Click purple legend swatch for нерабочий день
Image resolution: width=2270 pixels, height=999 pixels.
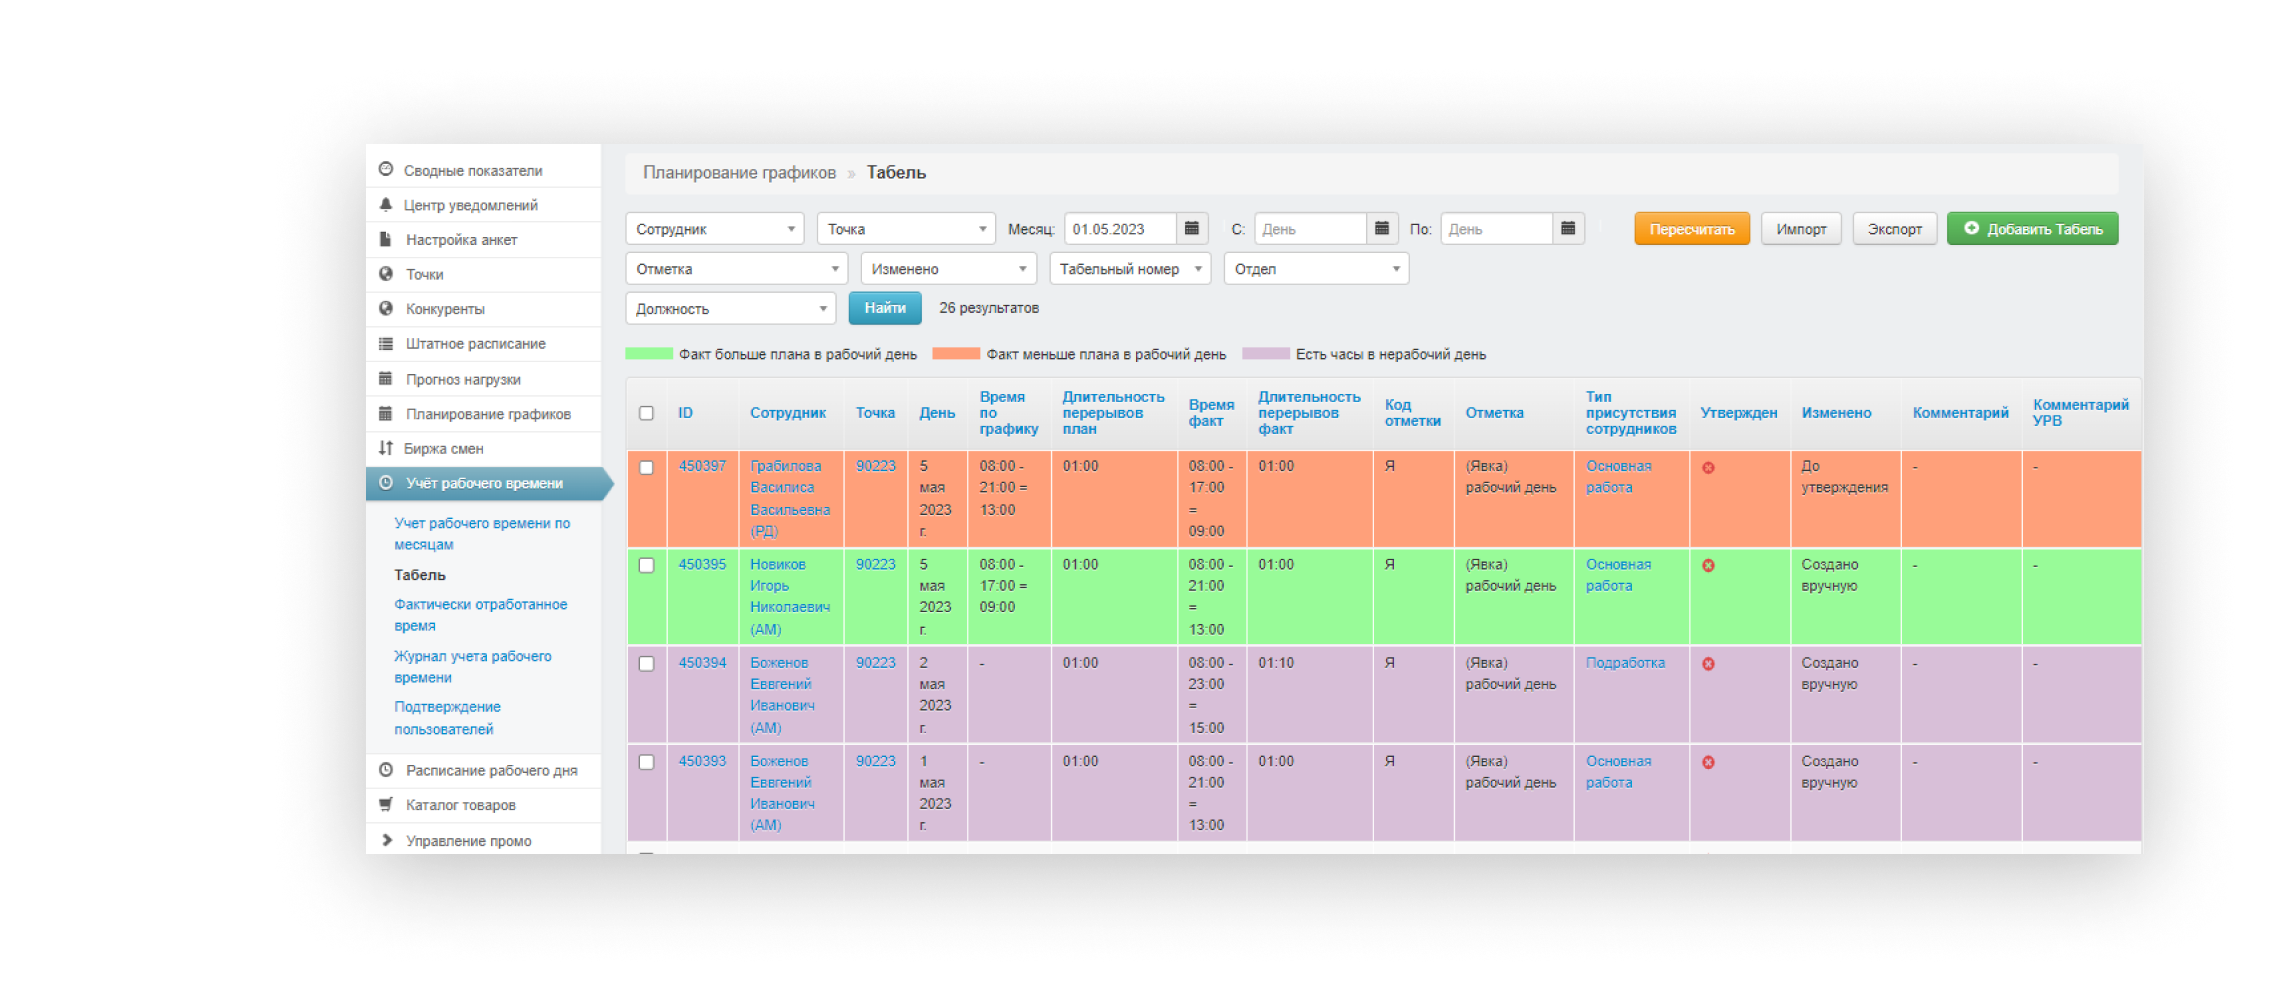click(x=1266, y=354)
